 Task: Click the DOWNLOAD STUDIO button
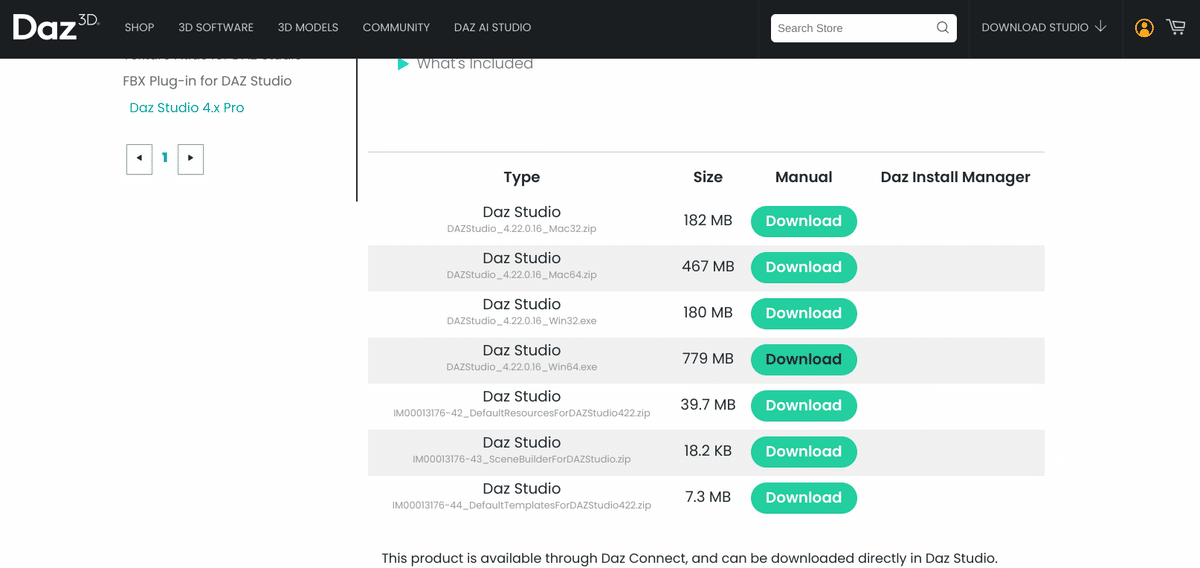pyautogui.click(x=1044, y=28)
